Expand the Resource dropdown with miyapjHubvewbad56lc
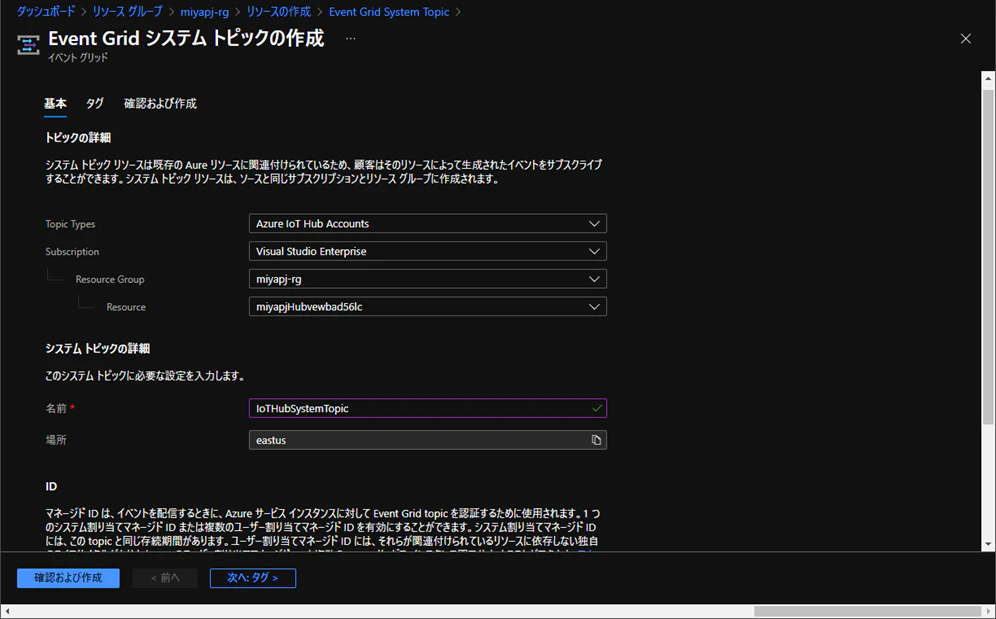This screenshot has width=996, height=619. point(427,306)
